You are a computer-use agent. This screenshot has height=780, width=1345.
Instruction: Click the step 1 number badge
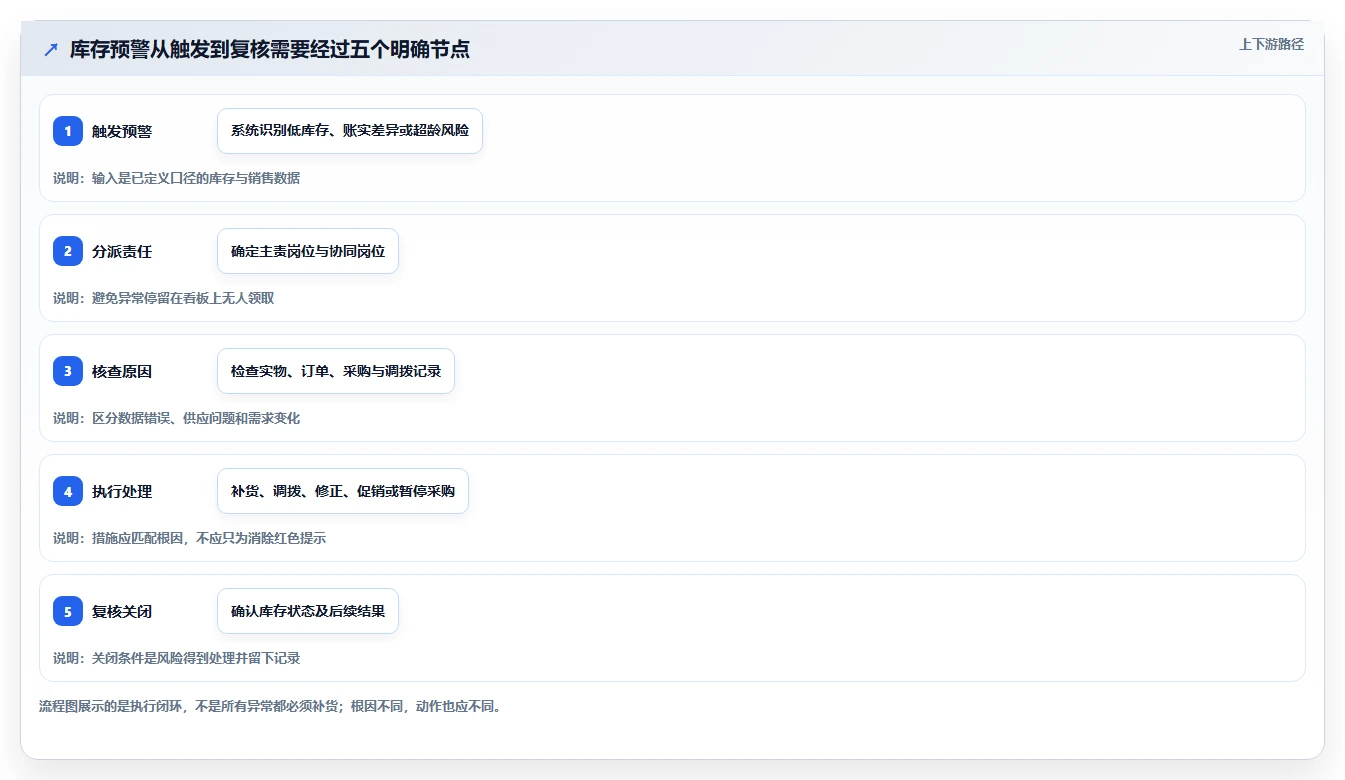coord(68,131)
